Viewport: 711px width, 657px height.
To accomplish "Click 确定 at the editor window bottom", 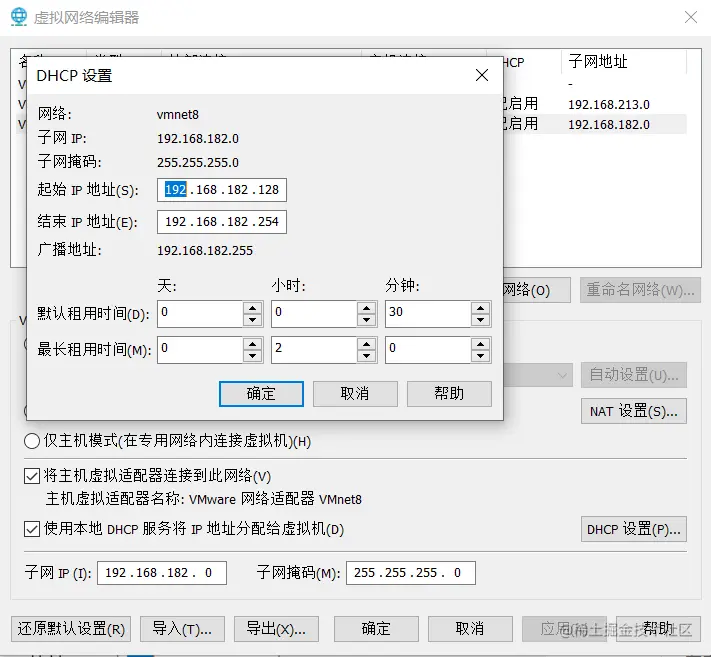I will (x=376, y=629).
